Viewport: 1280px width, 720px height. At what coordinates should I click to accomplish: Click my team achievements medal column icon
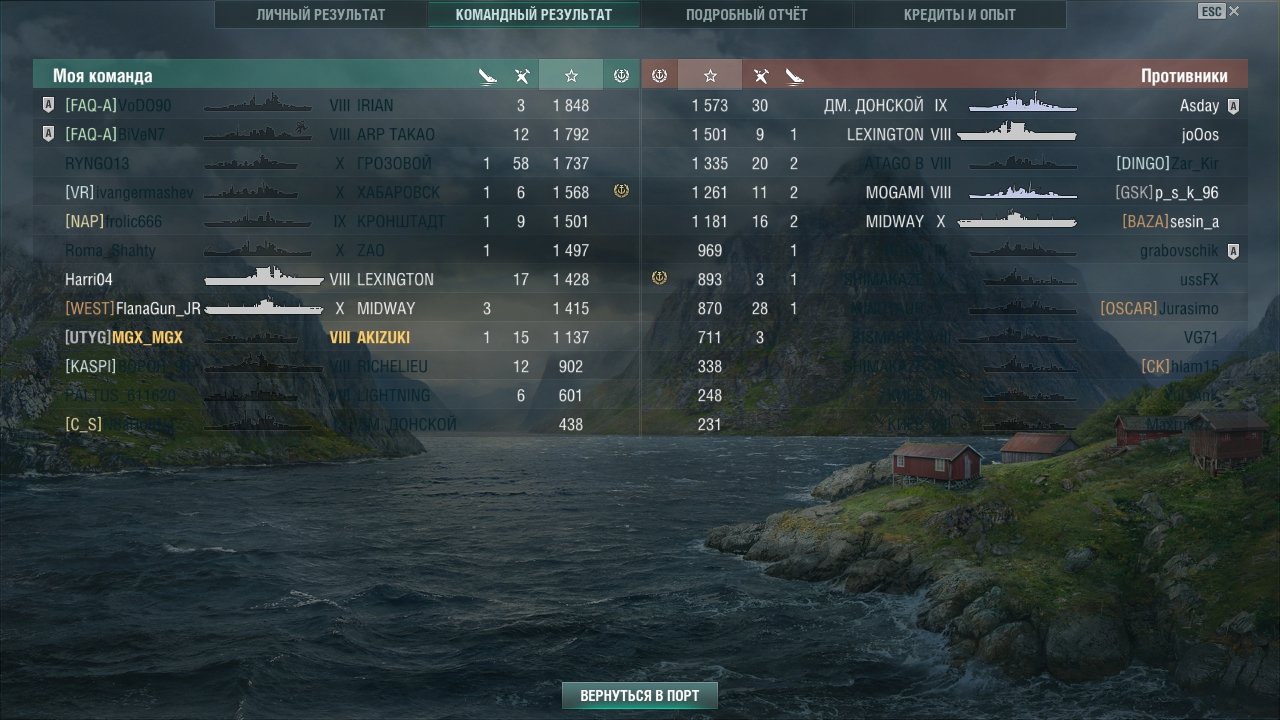click(621, 75)
